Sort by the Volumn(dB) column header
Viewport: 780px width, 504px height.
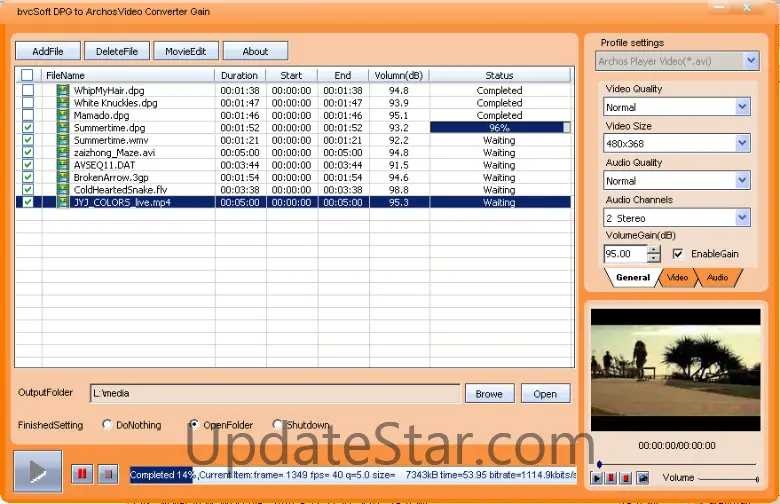point(399,75)
